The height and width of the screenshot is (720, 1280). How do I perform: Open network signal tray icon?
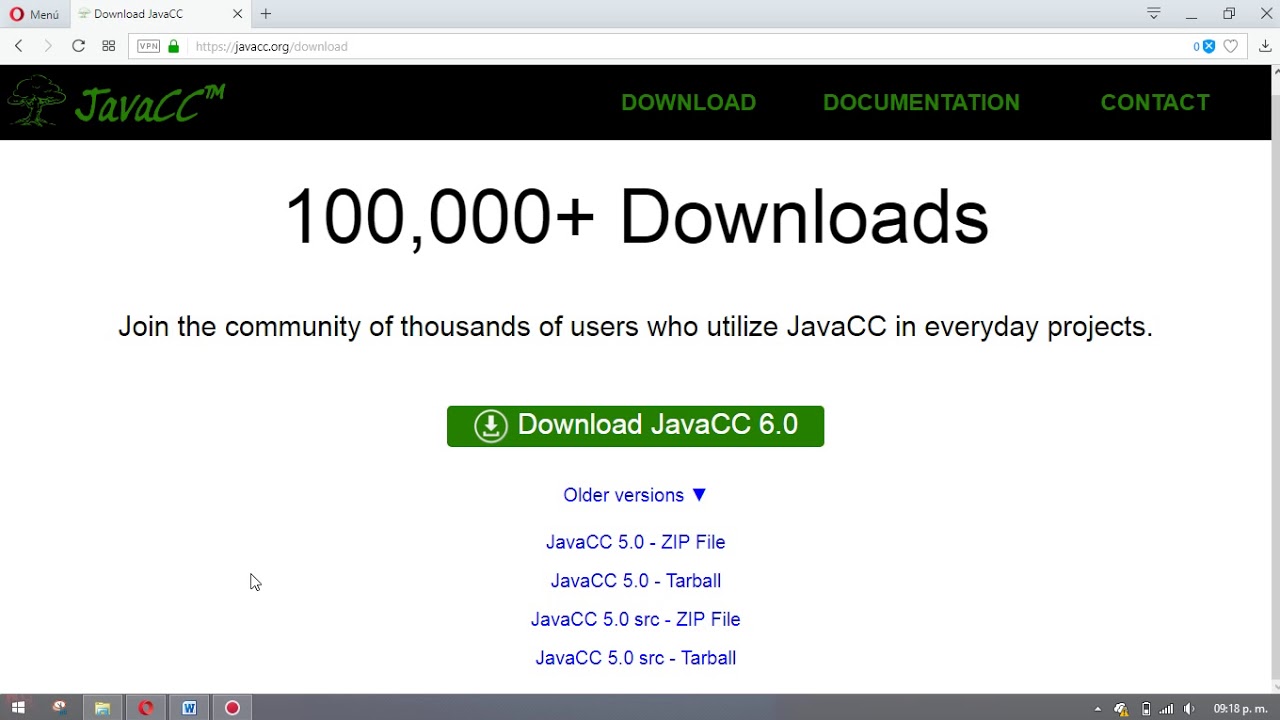[x=1167, y=709]
